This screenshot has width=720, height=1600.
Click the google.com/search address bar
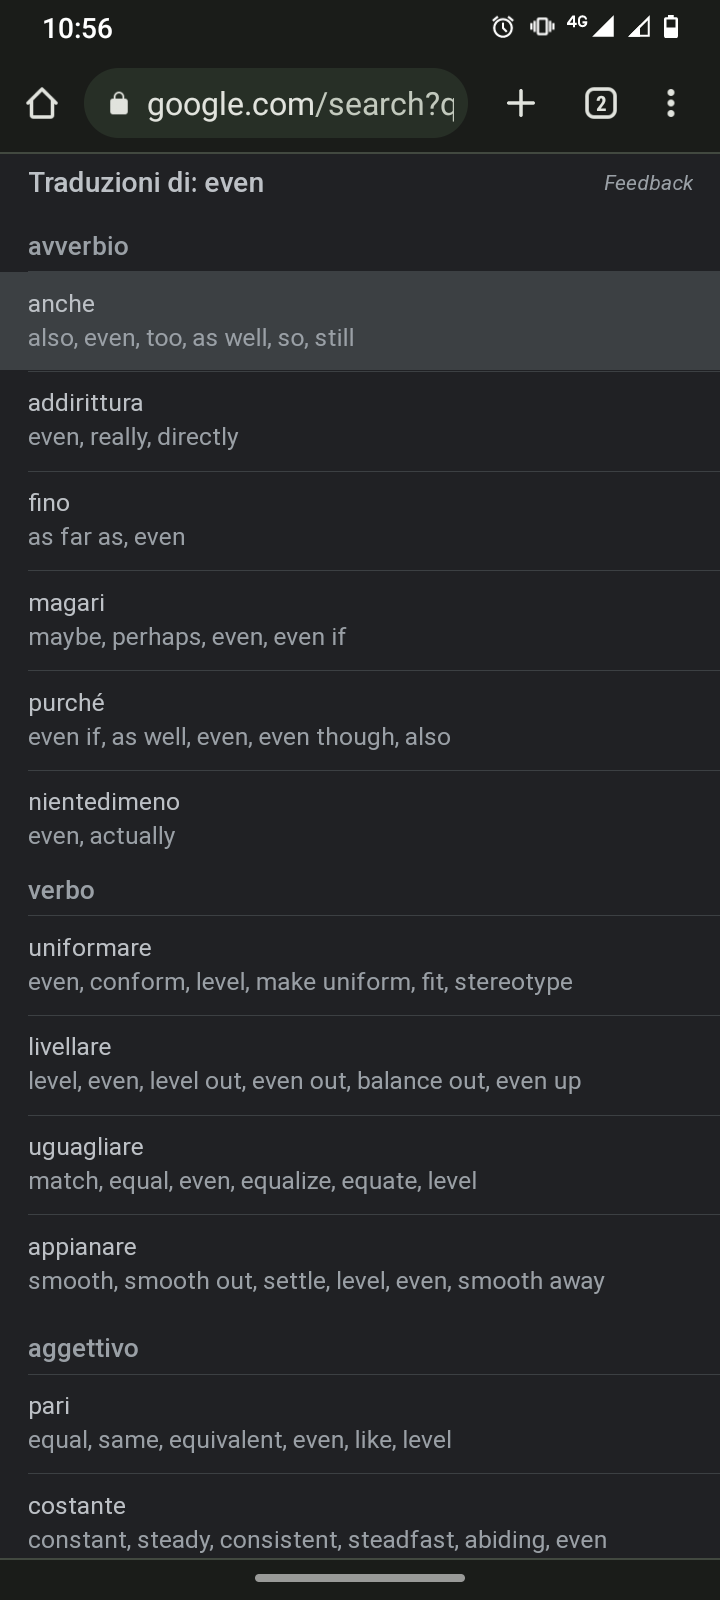[276, 103]
